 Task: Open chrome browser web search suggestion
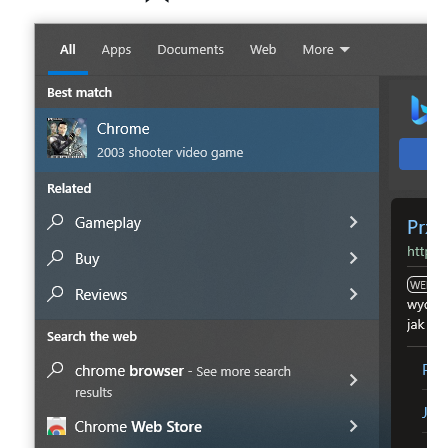click(207, 381)
